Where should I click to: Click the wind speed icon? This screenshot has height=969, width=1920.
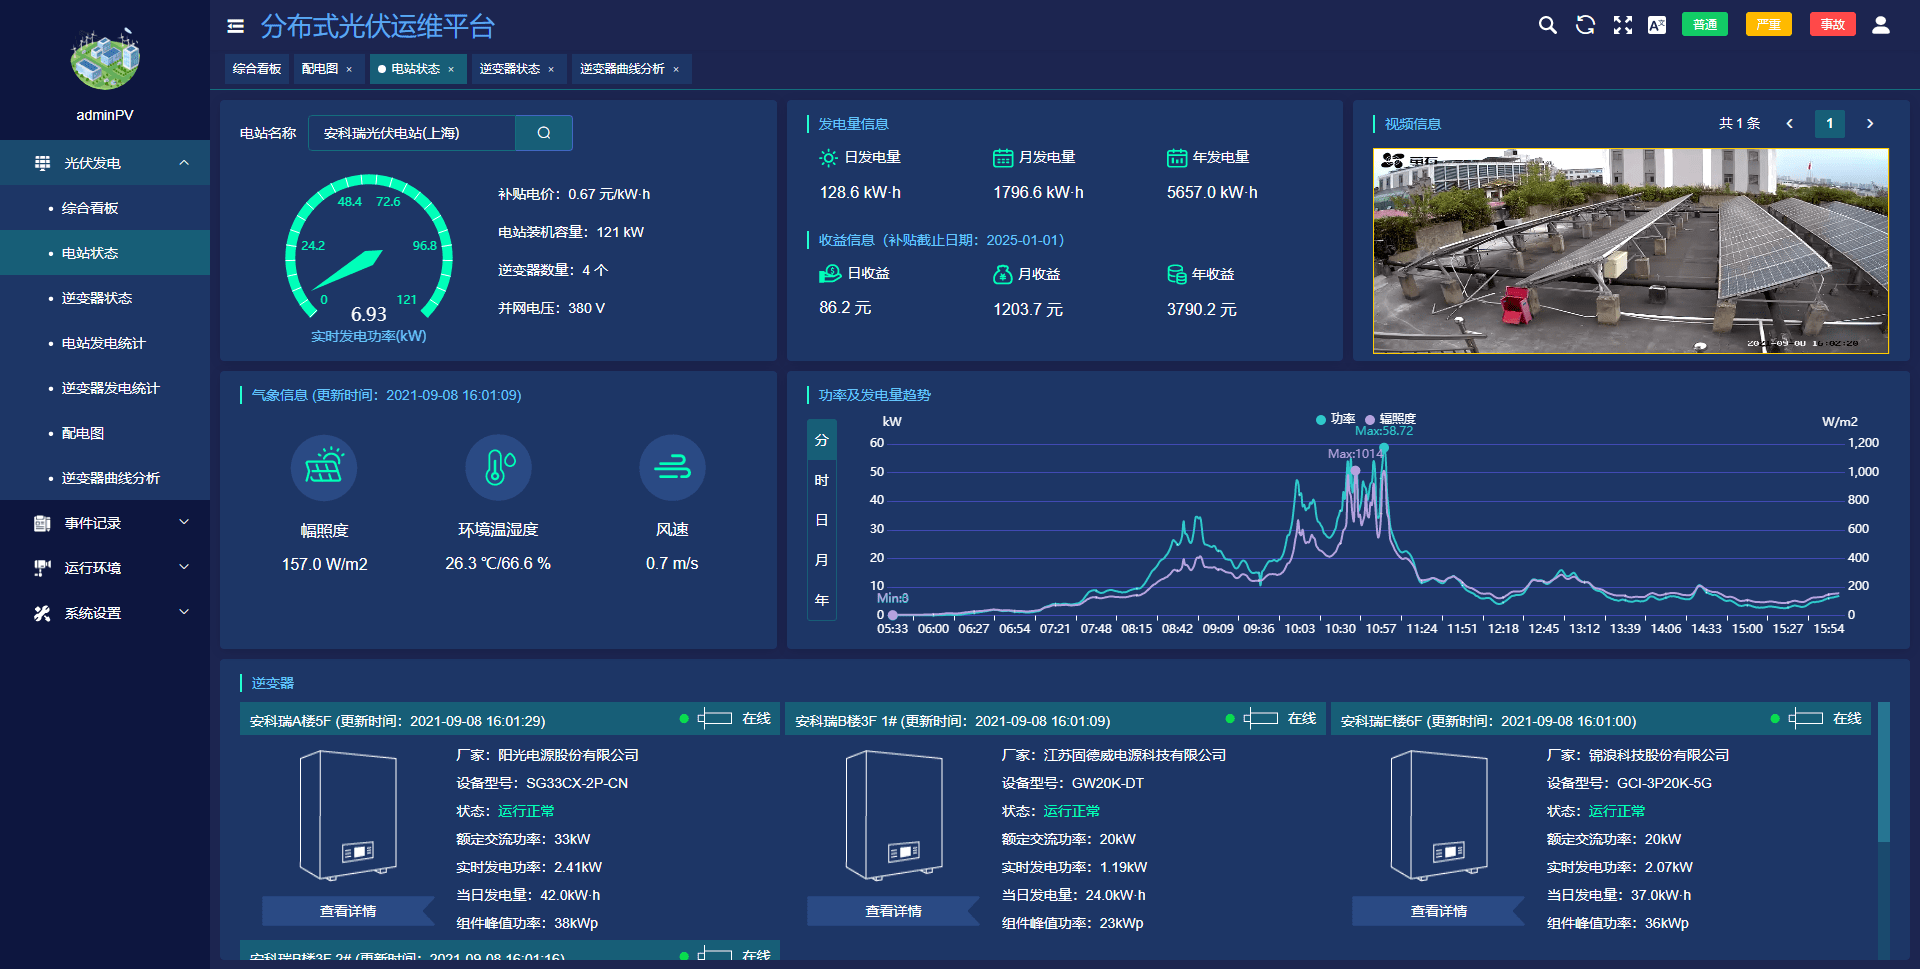click(x=672, y=467)
